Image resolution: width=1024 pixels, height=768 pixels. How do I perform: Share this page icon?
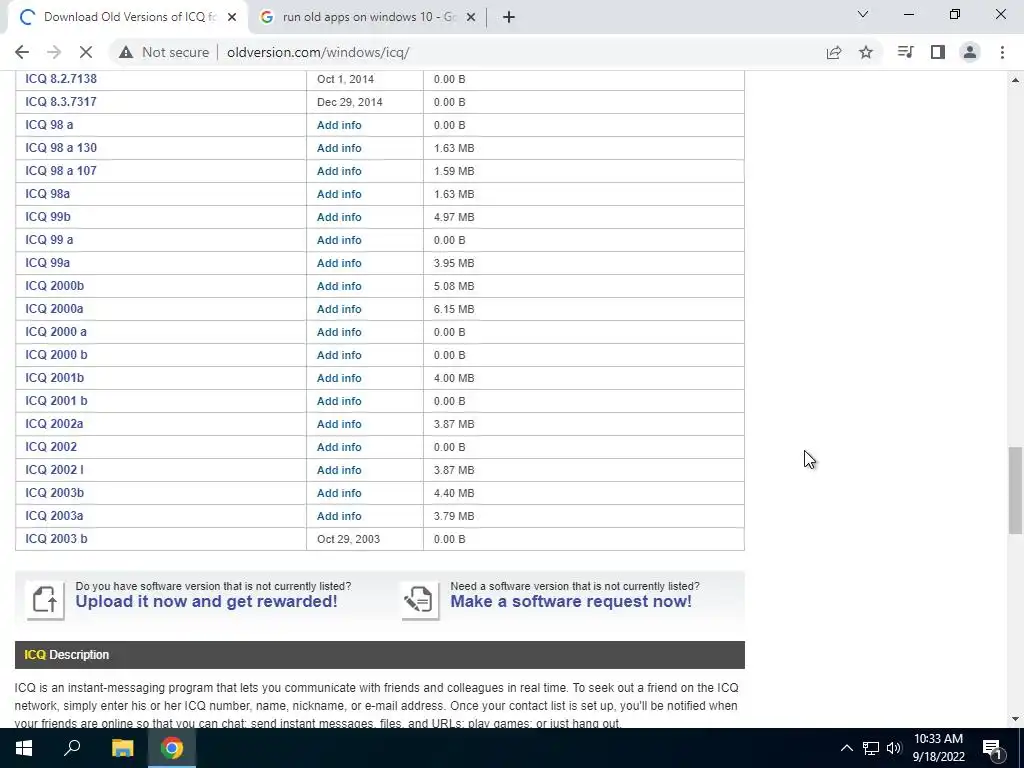(834, 52)
